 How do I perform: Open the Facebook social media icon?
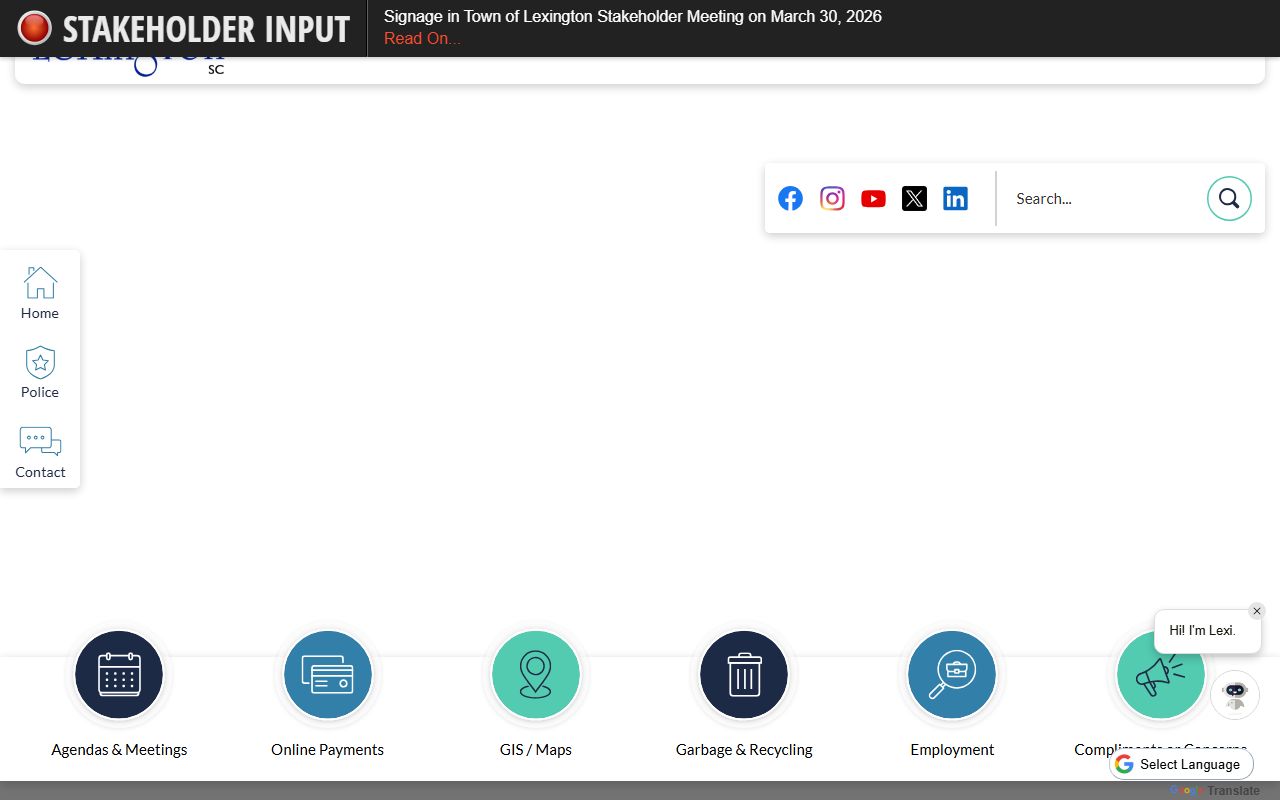(790, 198)
